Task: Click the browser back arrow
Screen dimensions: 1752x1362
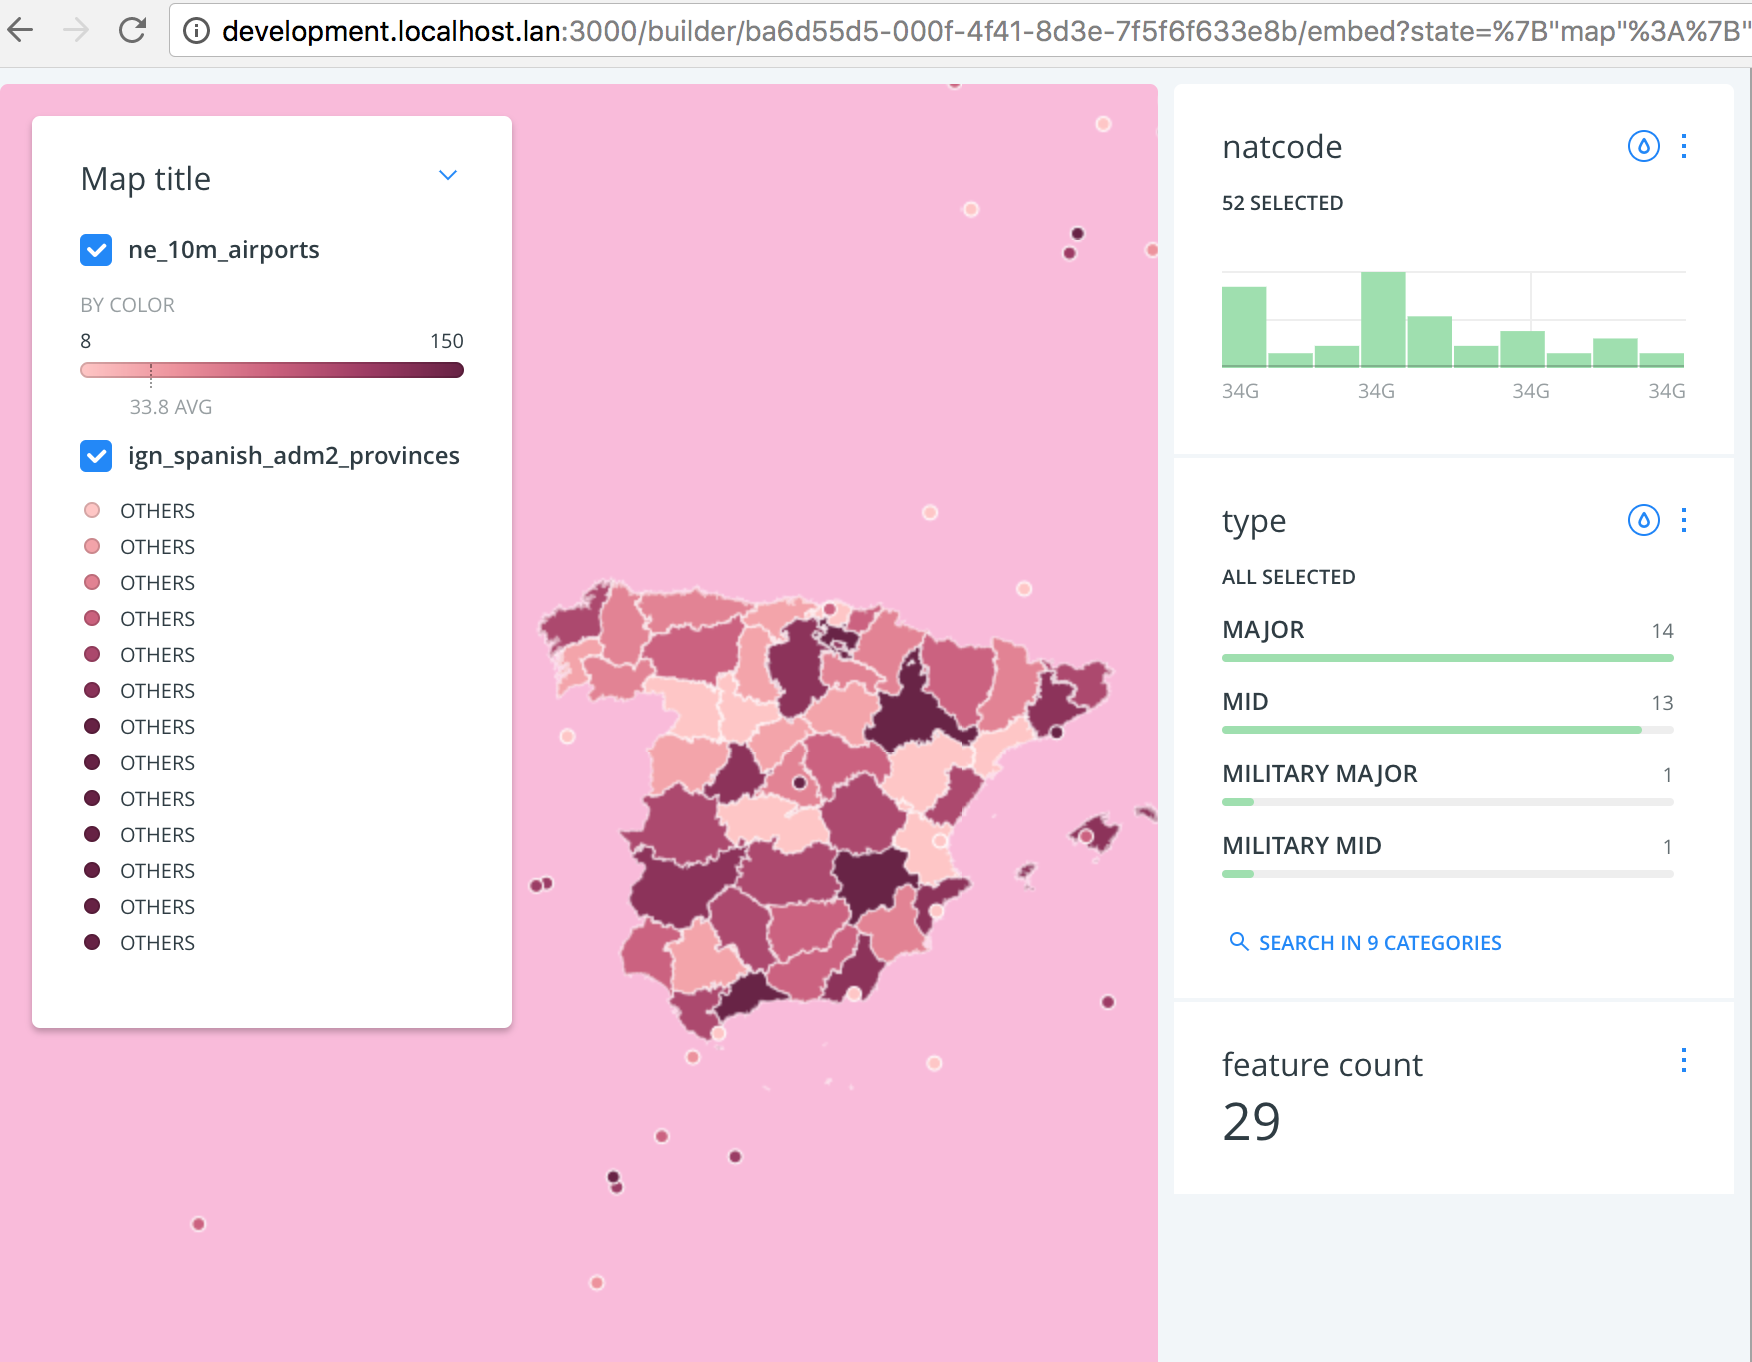Action: click(21, 30)
